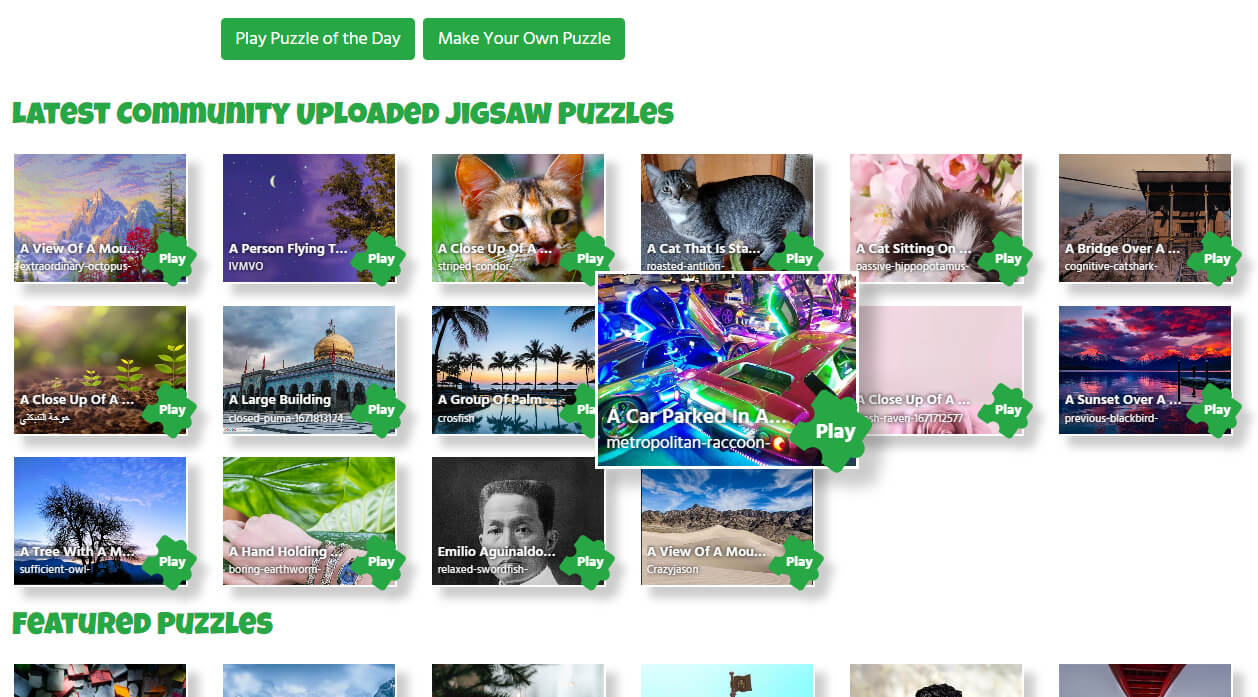Click Play badge on enlarged car puzzle
Viewport: 1258px width, 697px height.
coord(835,431)
